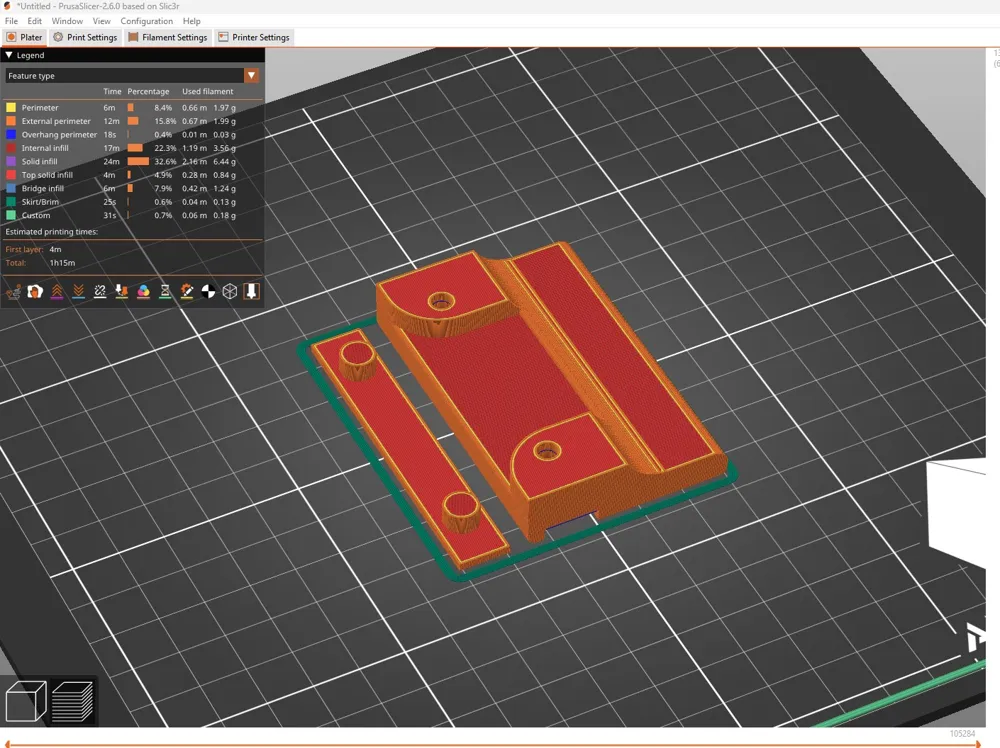Switch to the Print Settings tab
The height and width of the screenshot is (748, 1000).
85,37
